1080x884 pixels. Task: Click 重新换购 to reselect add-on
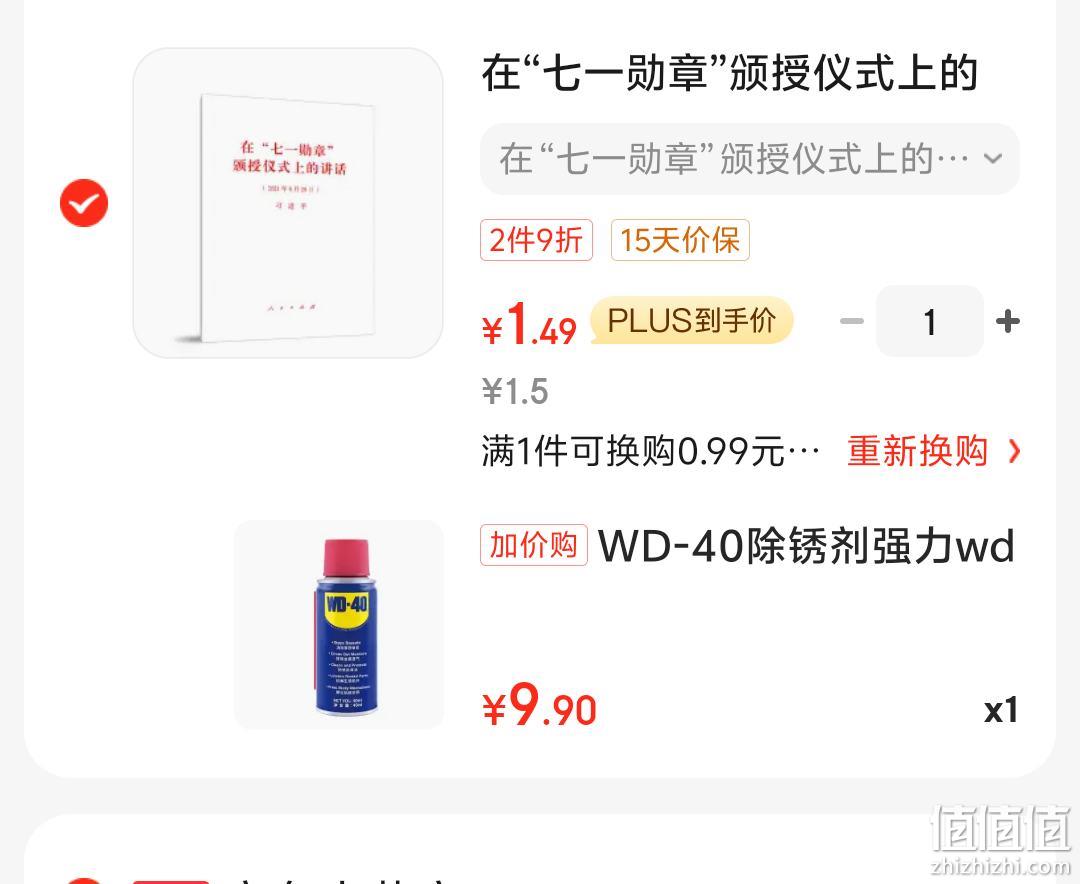[917, 452]
